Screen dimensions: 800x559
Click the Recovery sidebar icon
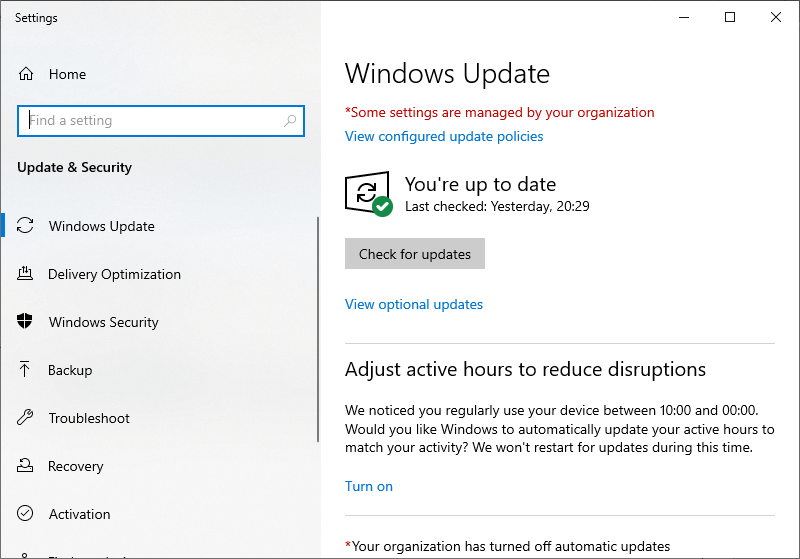click(25, 465)
